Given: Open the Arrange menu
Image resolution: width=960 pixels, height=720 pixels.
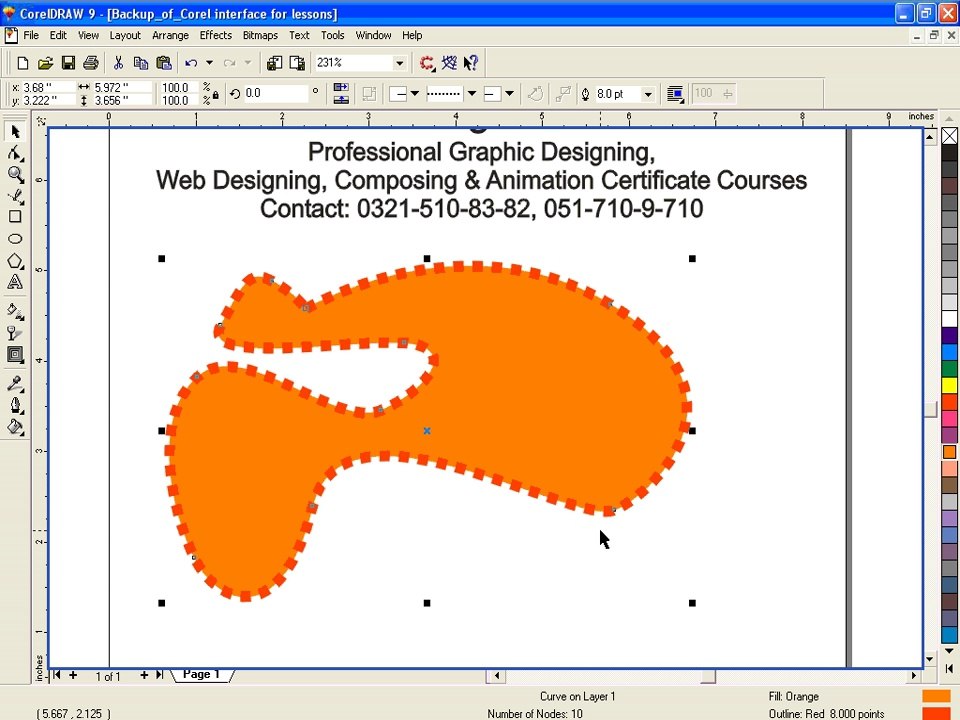Looking at the screenshot, I should 170,36.
